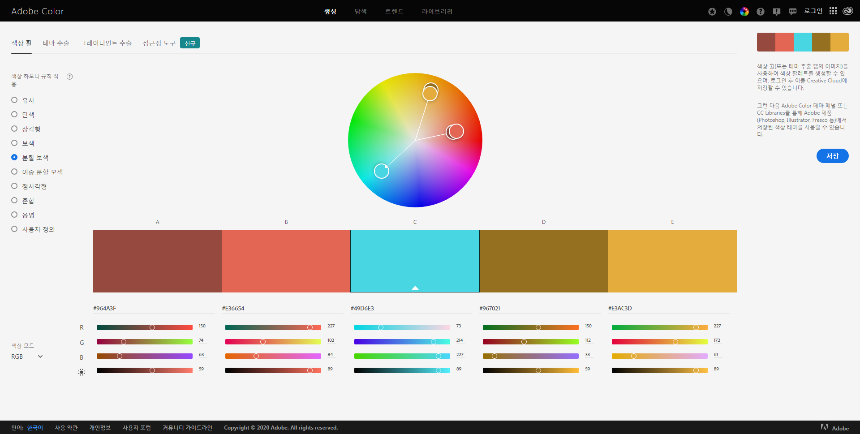Click the Creative Cloud icon in the header
860x434 pixels.
click(848, 11)
